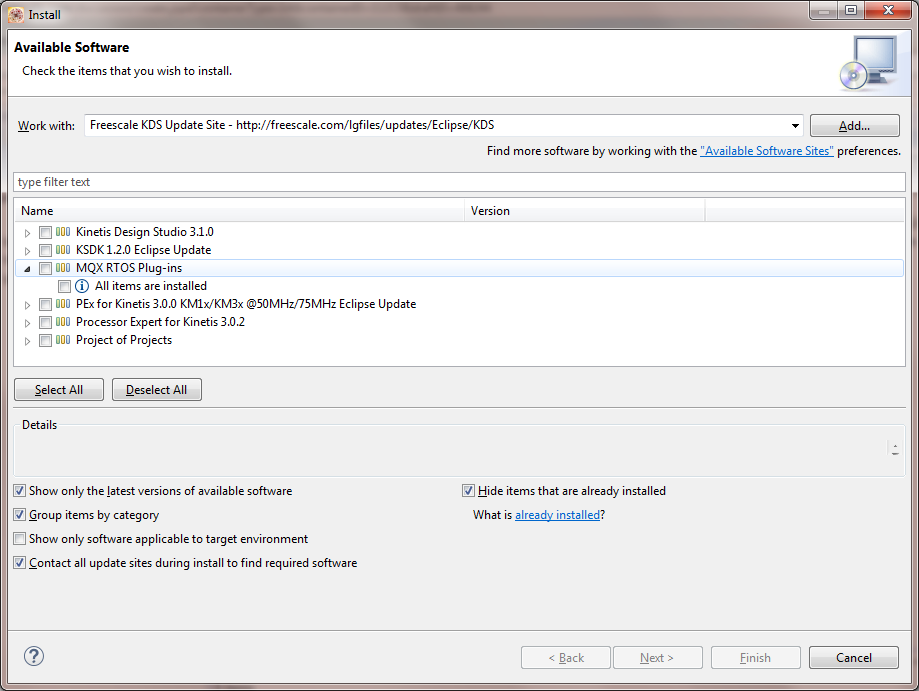Image resolution: width=919 pixels, height=691 pixels.
Task: Expand the Kinetis Design Studio 3.1.0 node
Action: (27, 233)
